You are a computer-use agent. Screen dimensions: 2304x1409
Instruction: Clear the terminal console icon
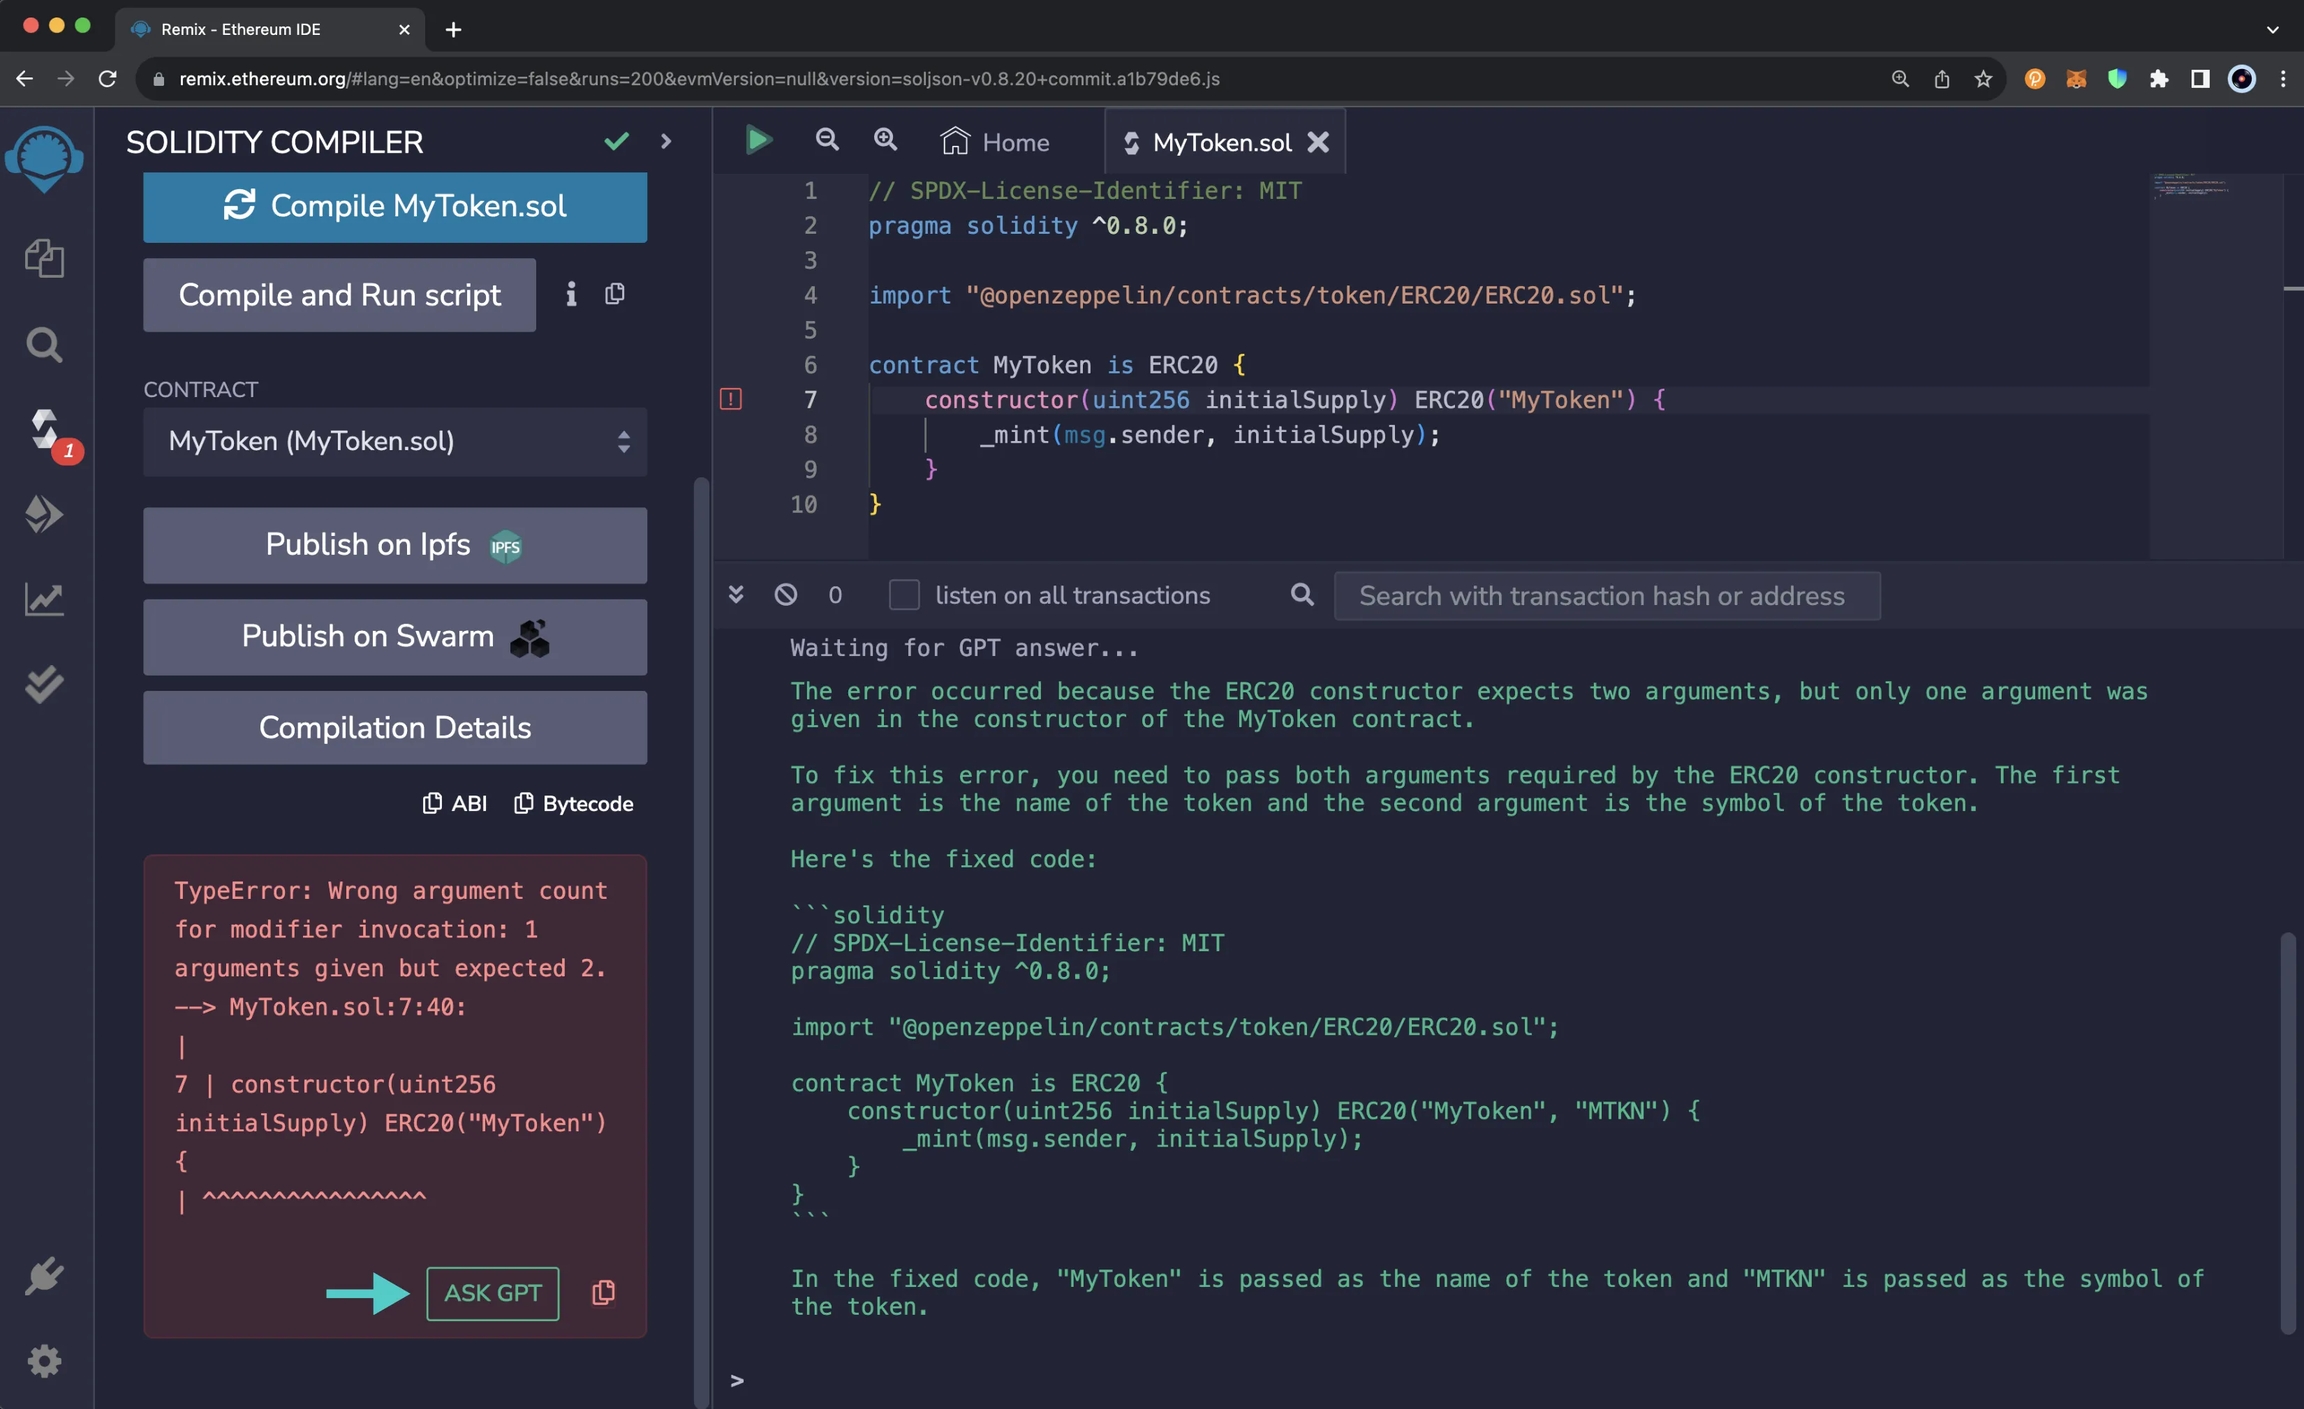click(786, 595)
